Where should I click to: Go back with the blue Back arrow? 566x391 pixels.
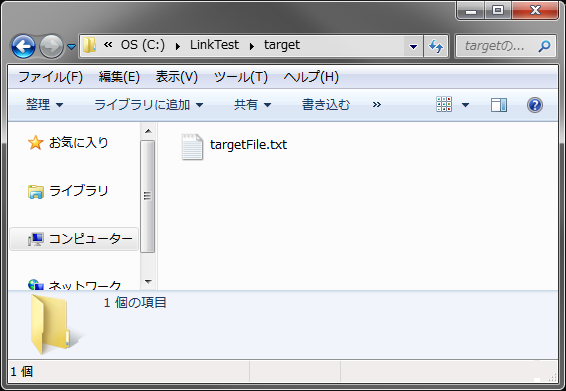(x=23, y=46)
